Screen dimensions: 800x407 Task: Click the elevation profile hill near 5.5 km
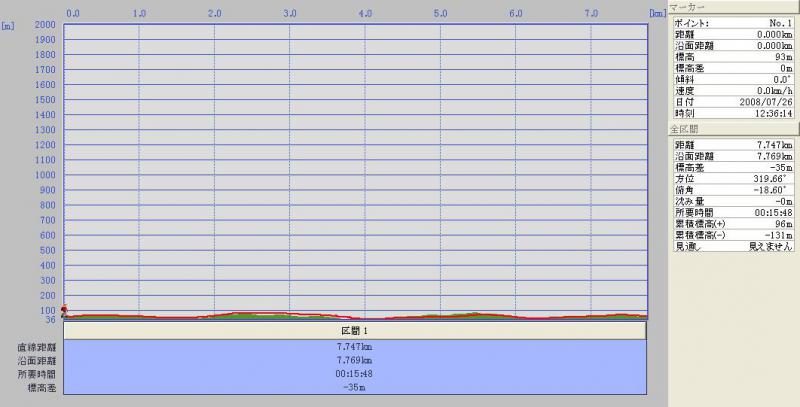point(475,315)
